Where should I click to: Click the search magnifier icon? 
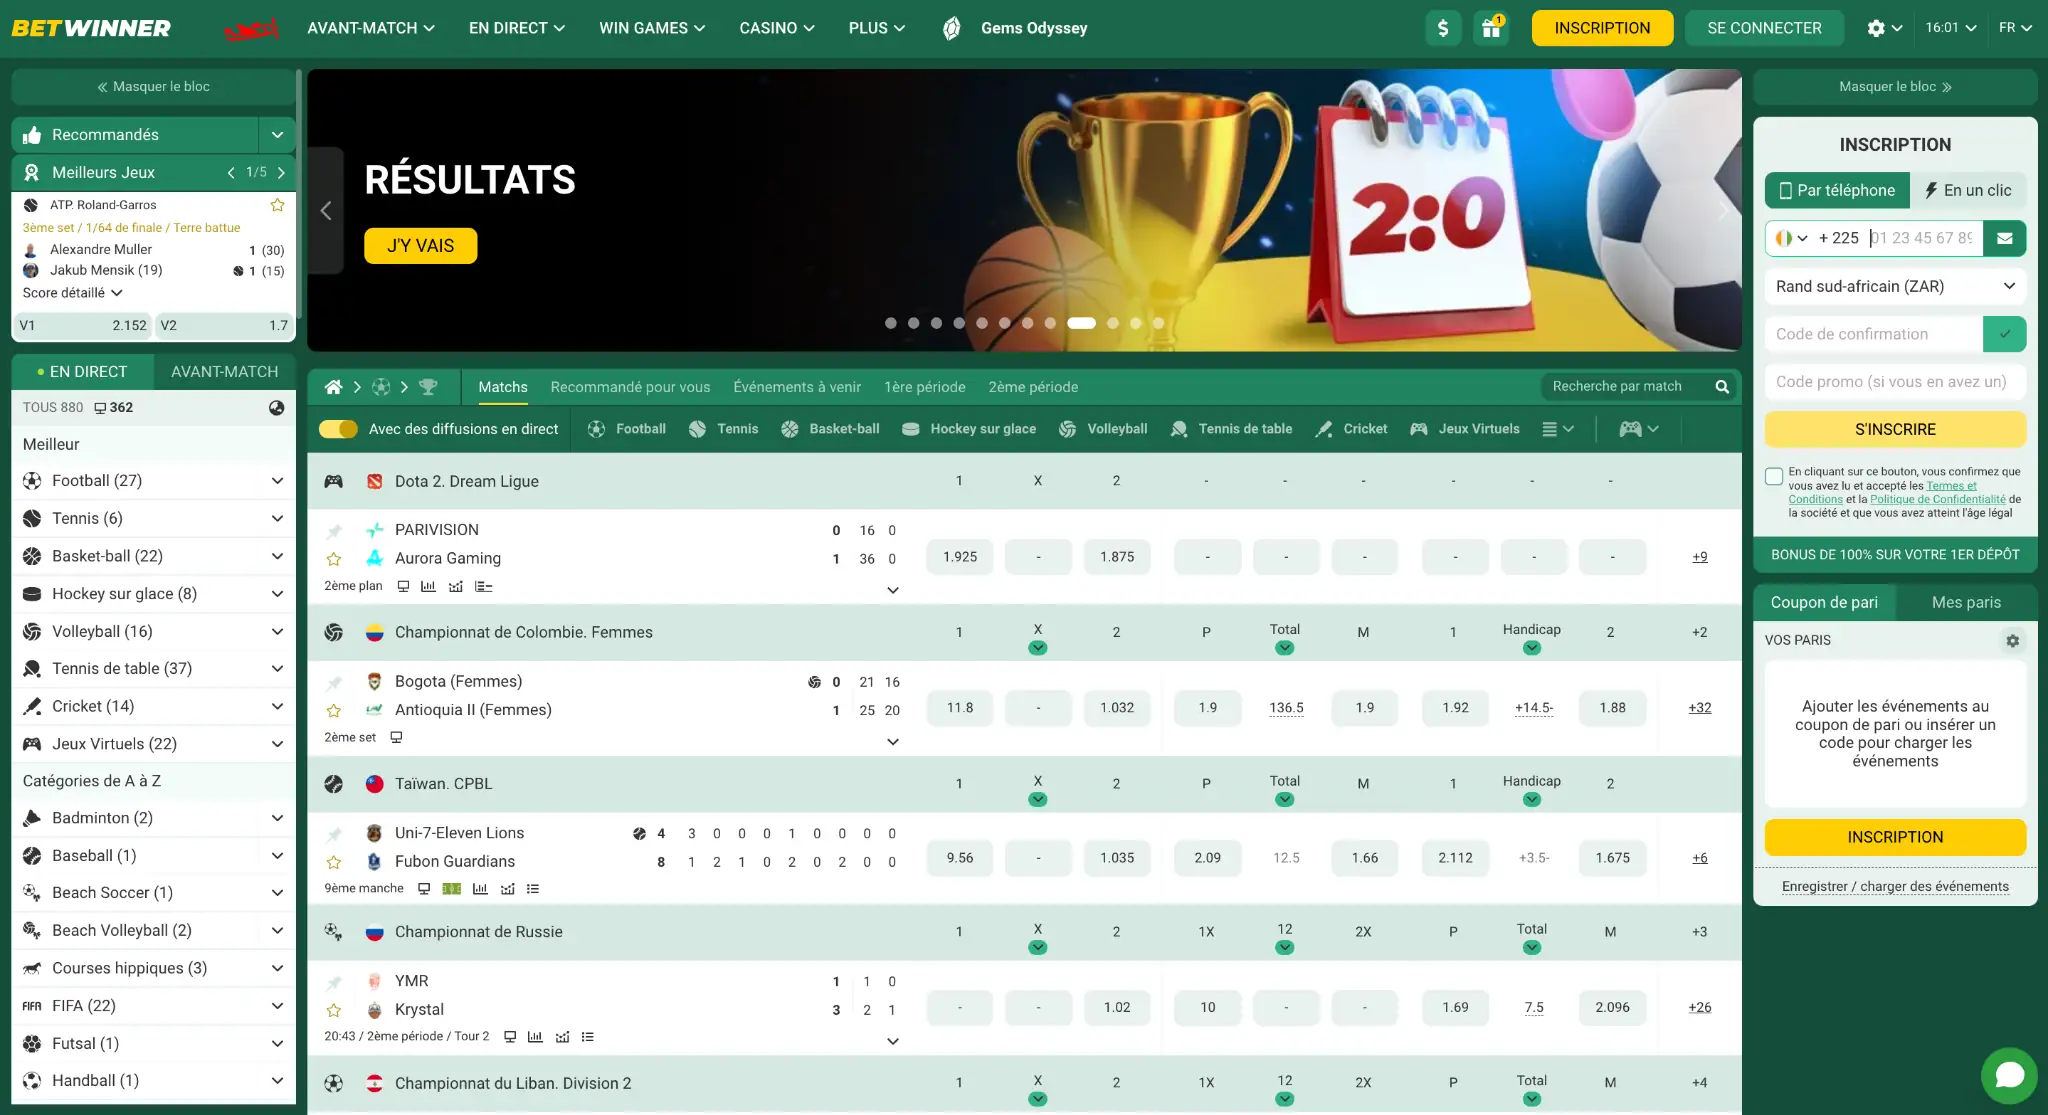coord(1722,387)
